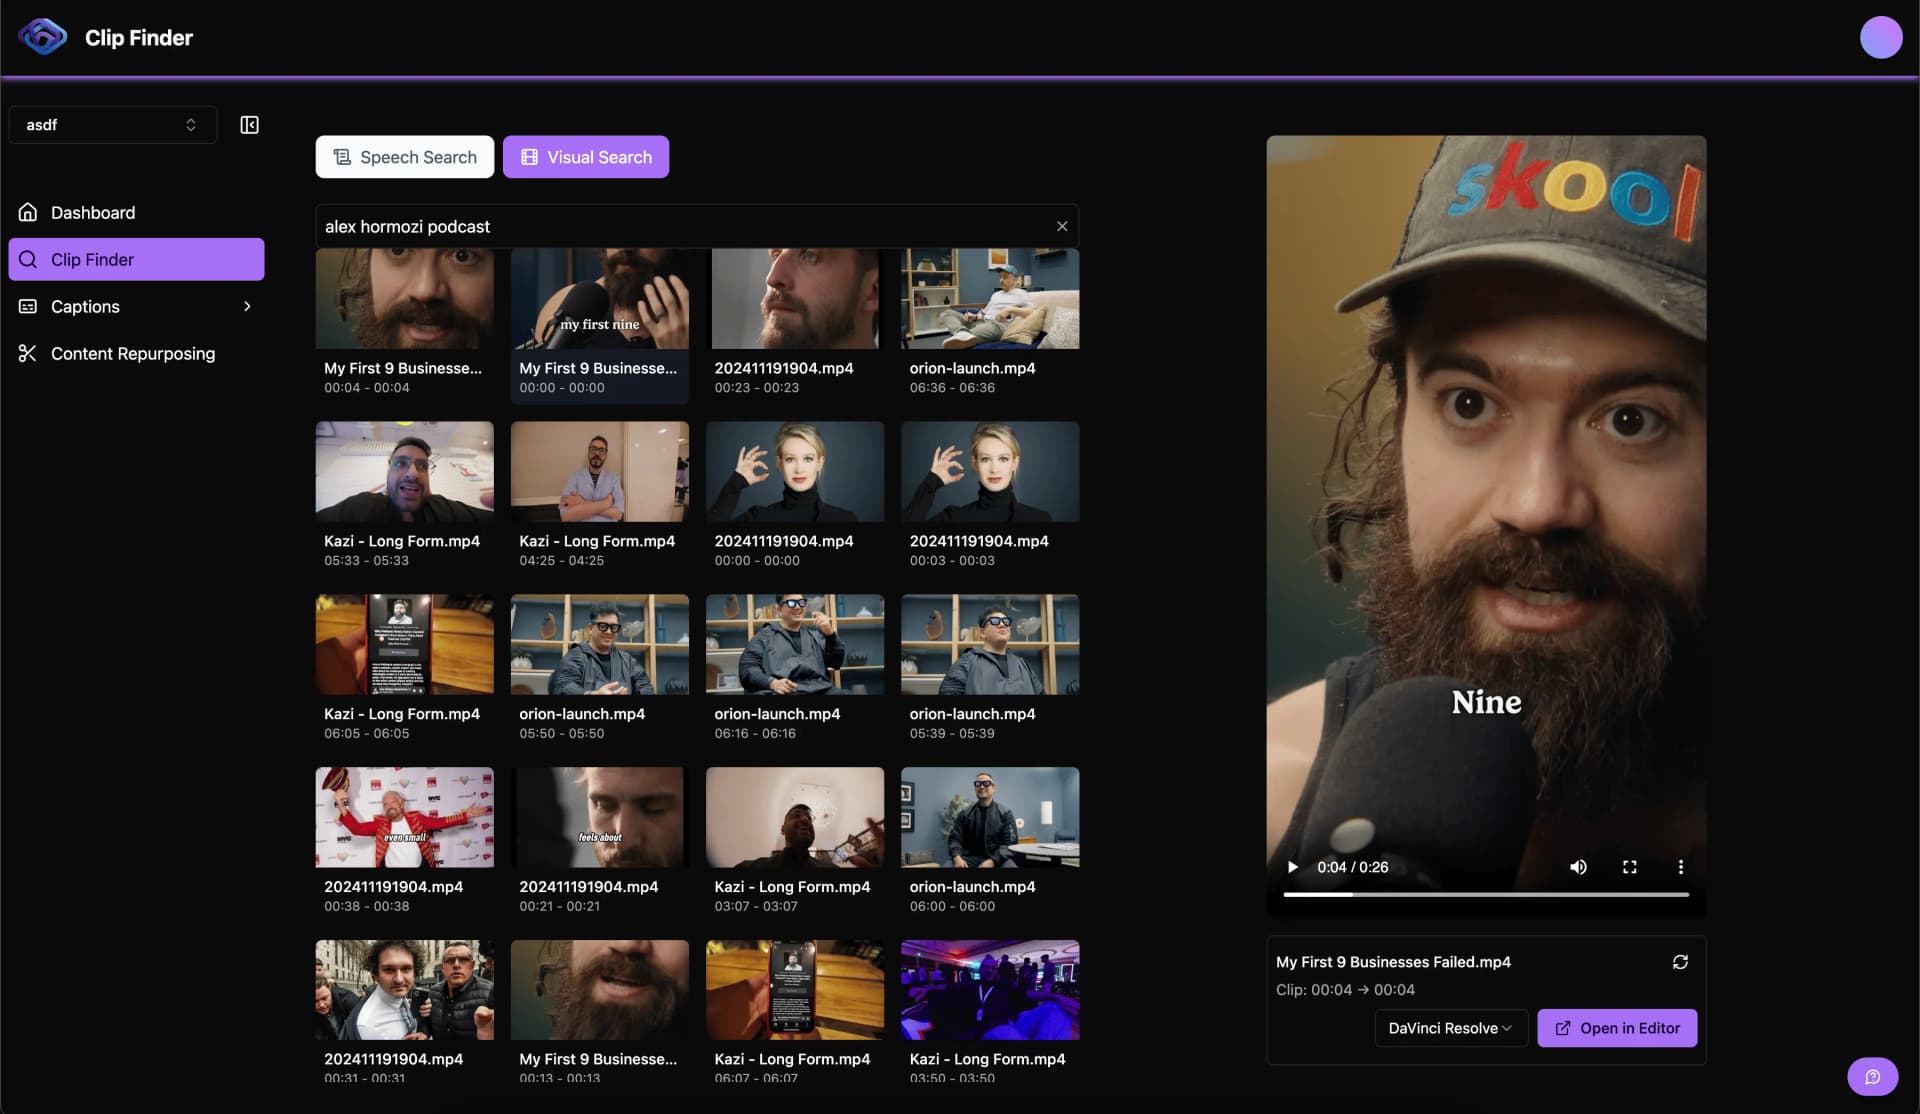The width and height of the screenshot is (1920, 1114).
Task: Open the user avatar menu
Action: (1880, 37)
